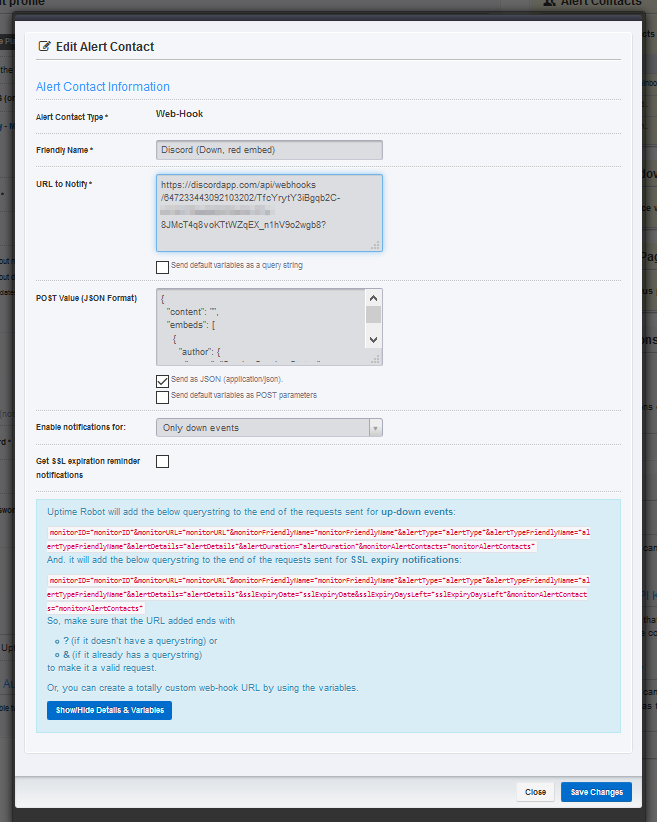
Task: Click the 'URL to Notify' label
Action: 64,184
